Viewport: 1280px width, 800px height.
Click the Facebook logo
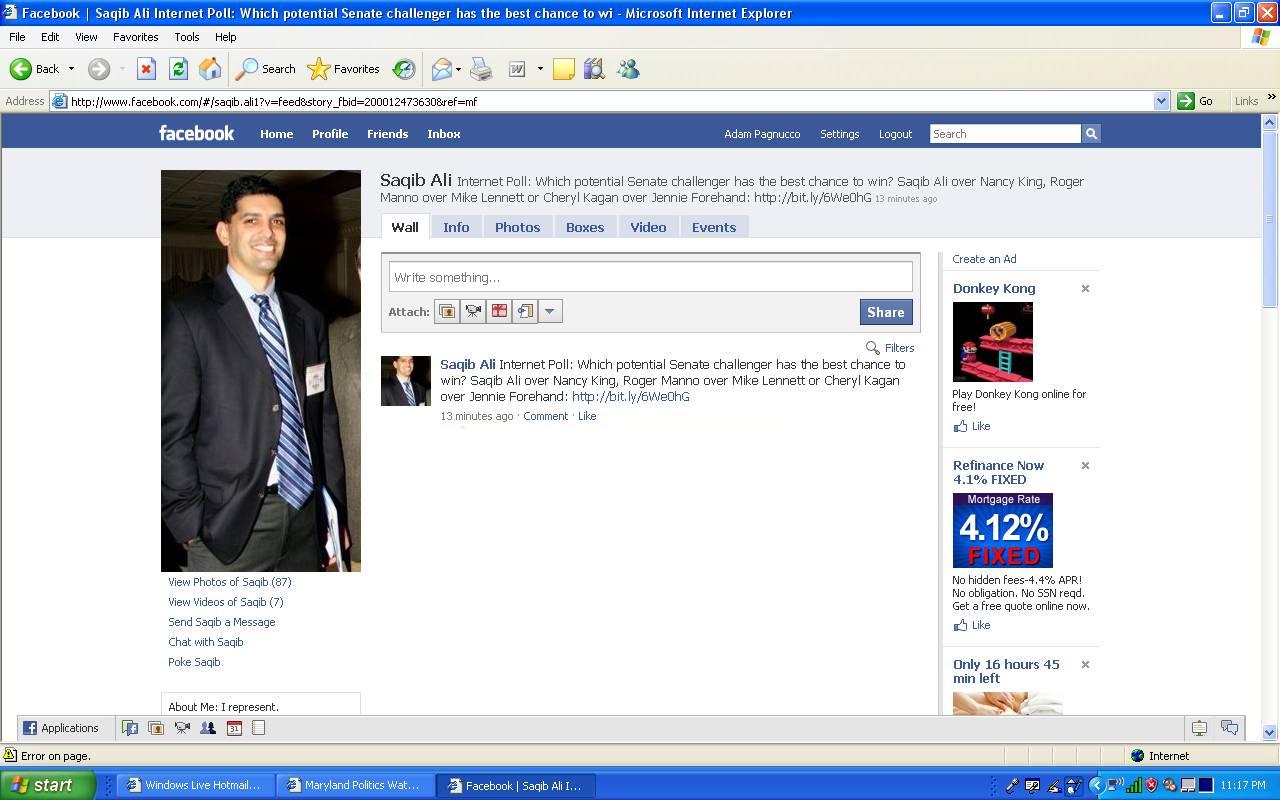click(x=196, y=133)
